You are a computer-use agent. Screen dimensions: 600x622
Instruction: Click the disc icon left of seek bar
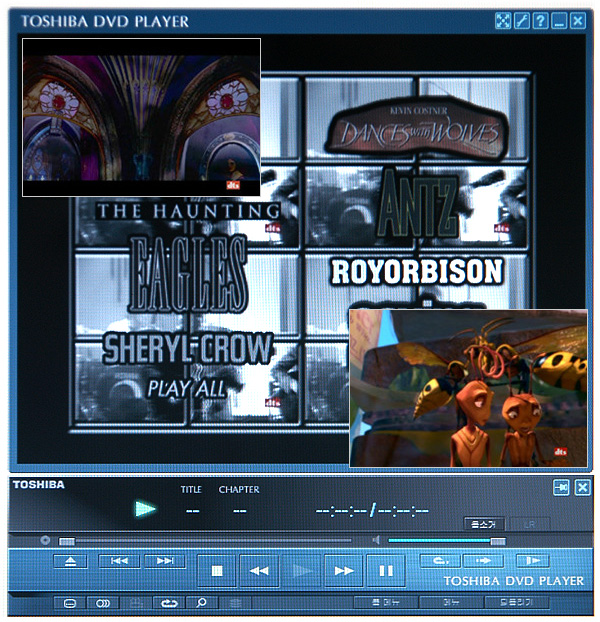[x=45, y=540]
